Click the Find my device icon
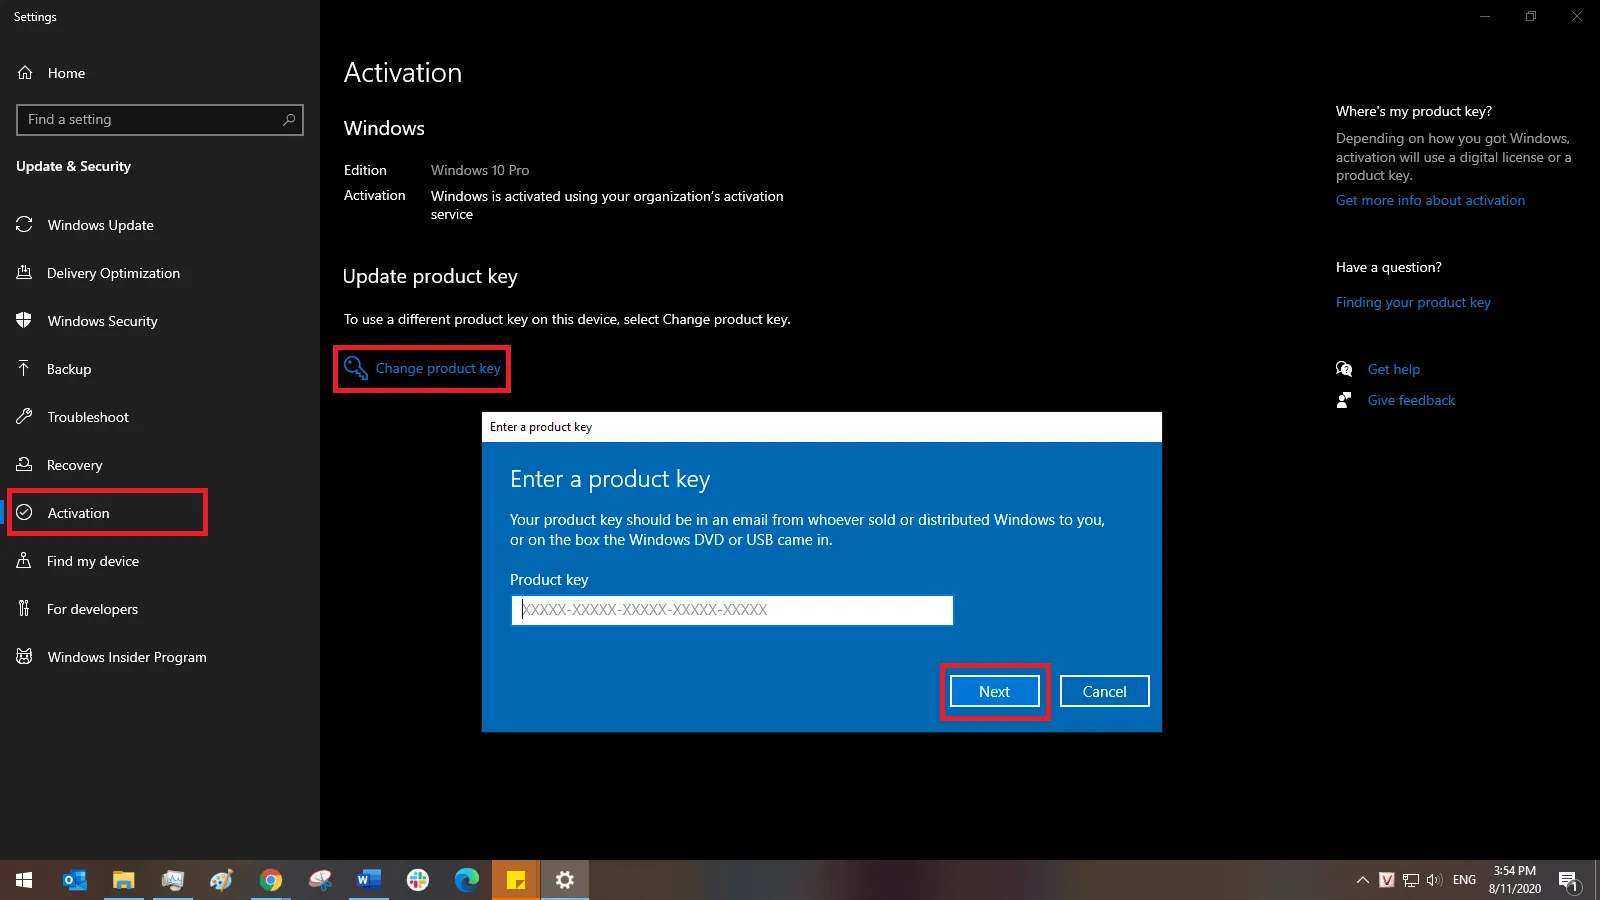 point(25,561)
